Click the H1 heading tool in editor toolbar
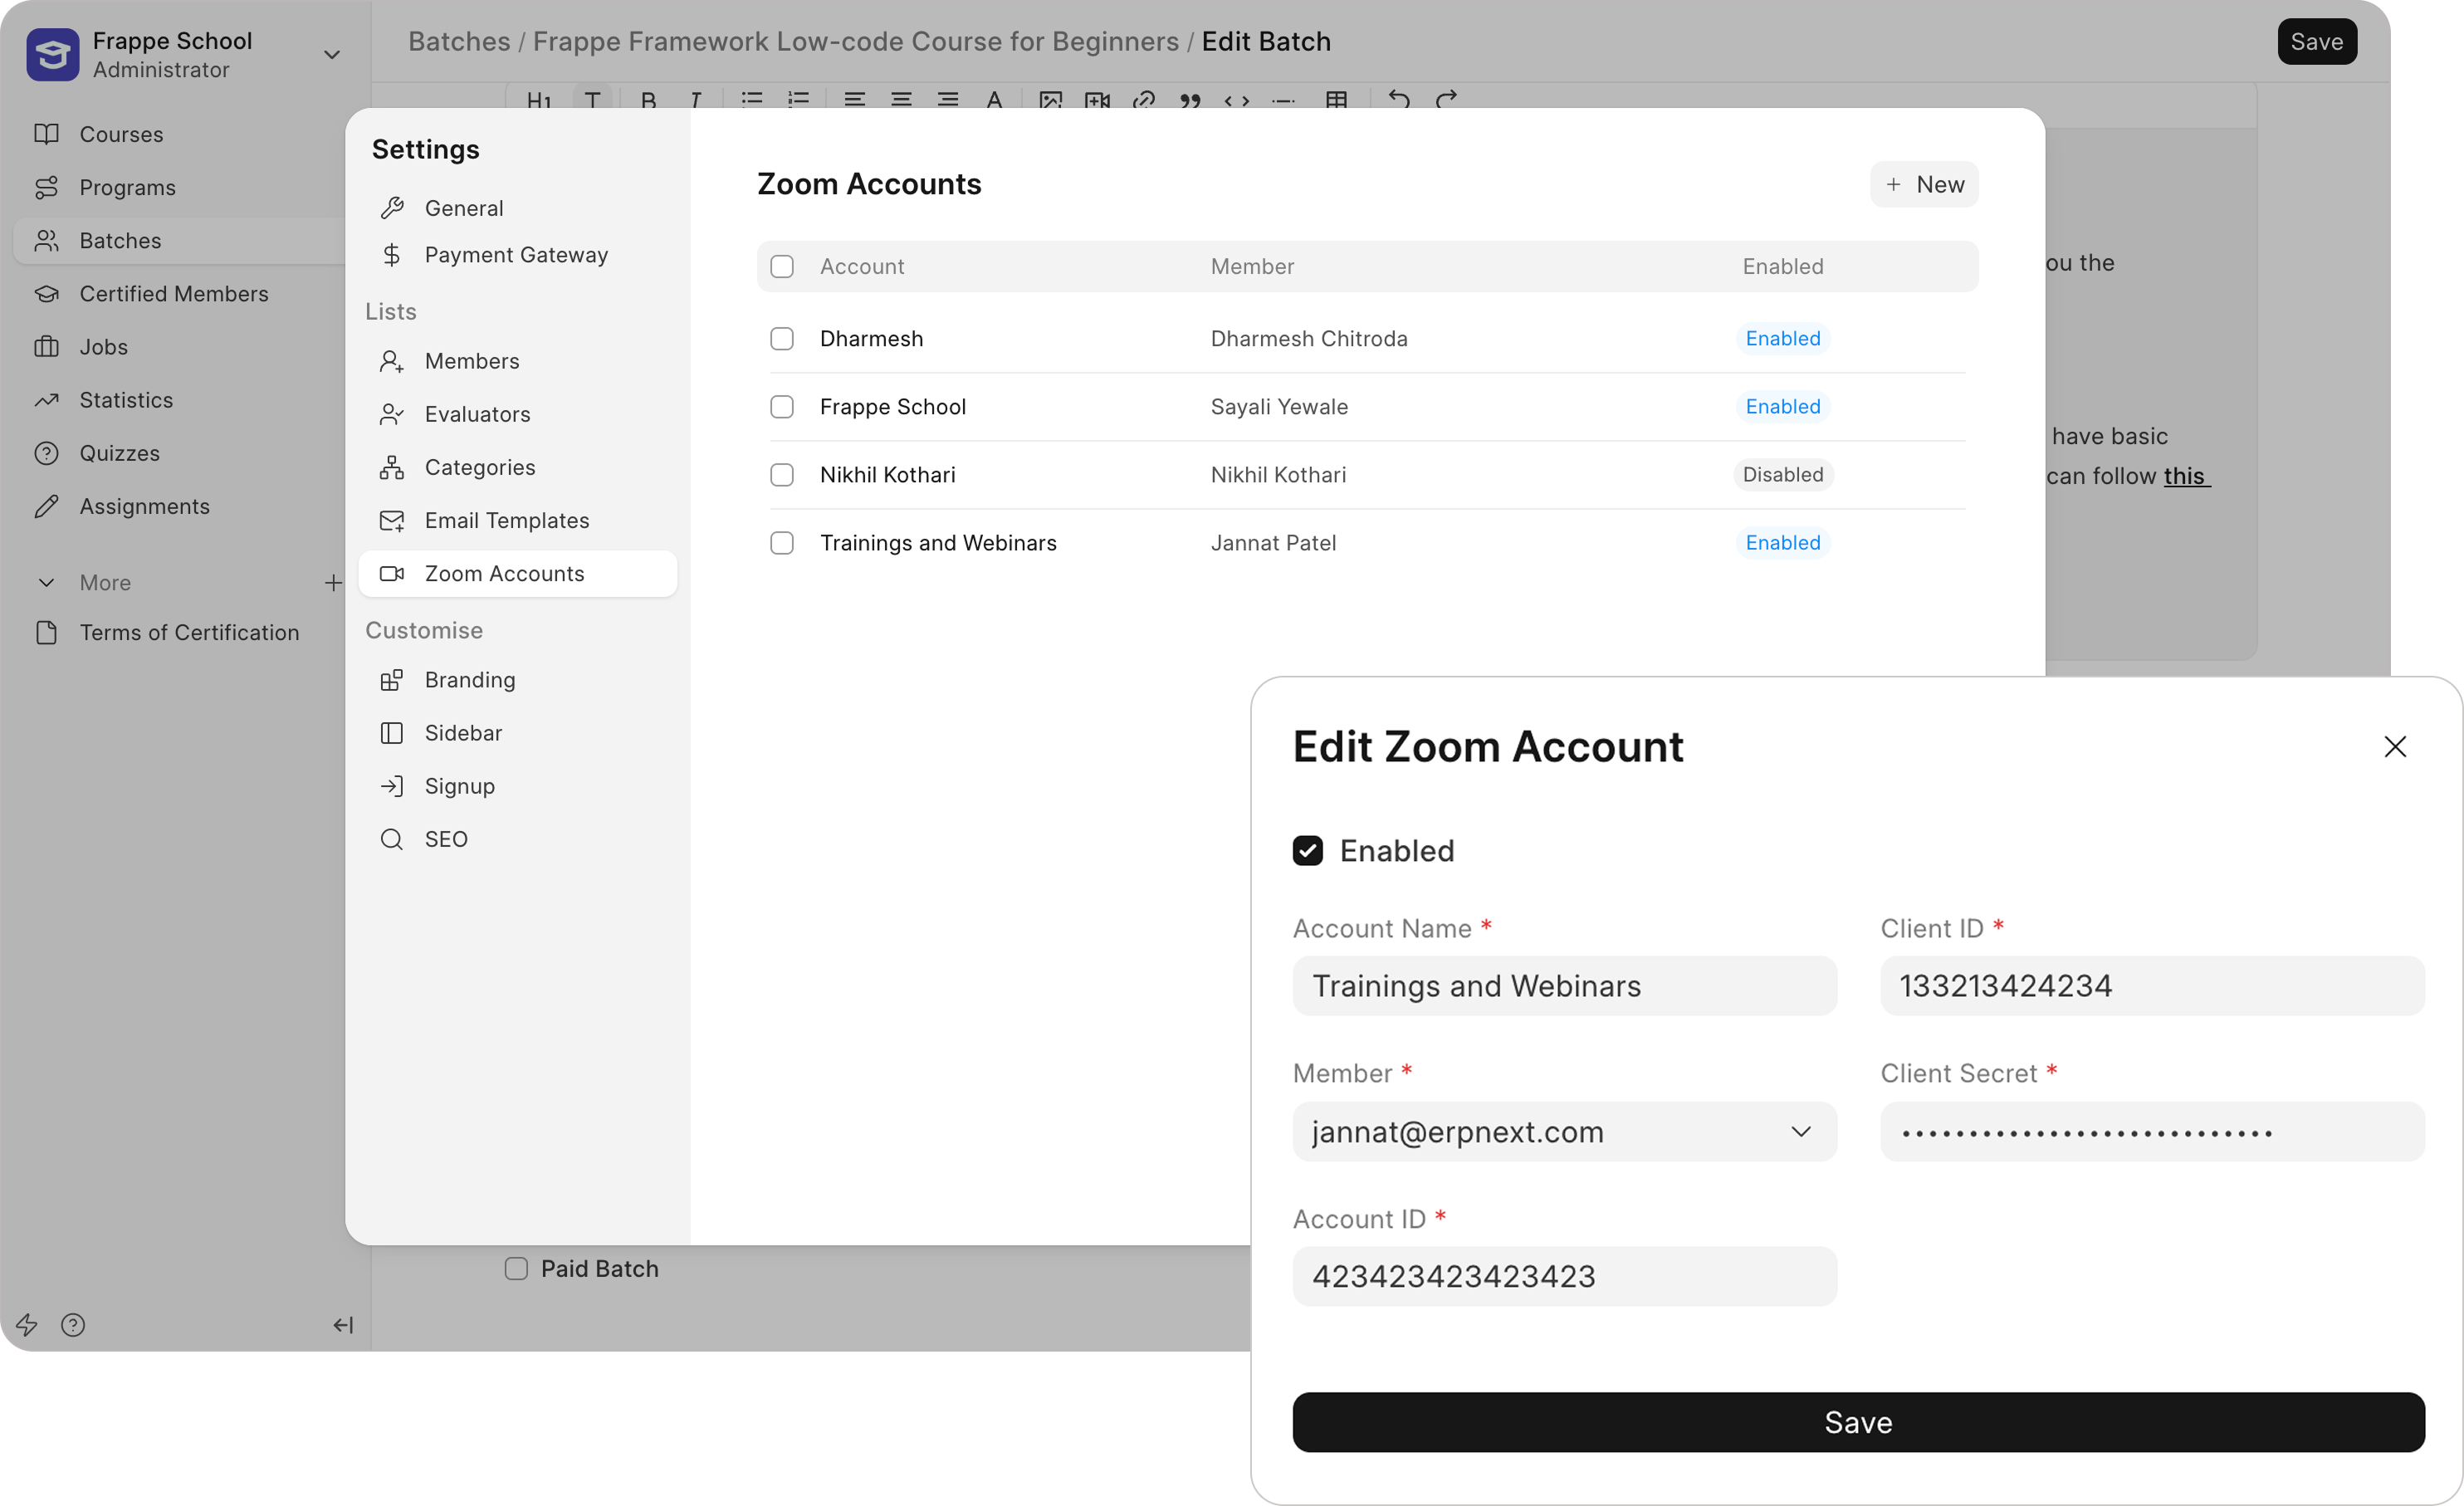Screen dimensions: 2464x1506 539,98
